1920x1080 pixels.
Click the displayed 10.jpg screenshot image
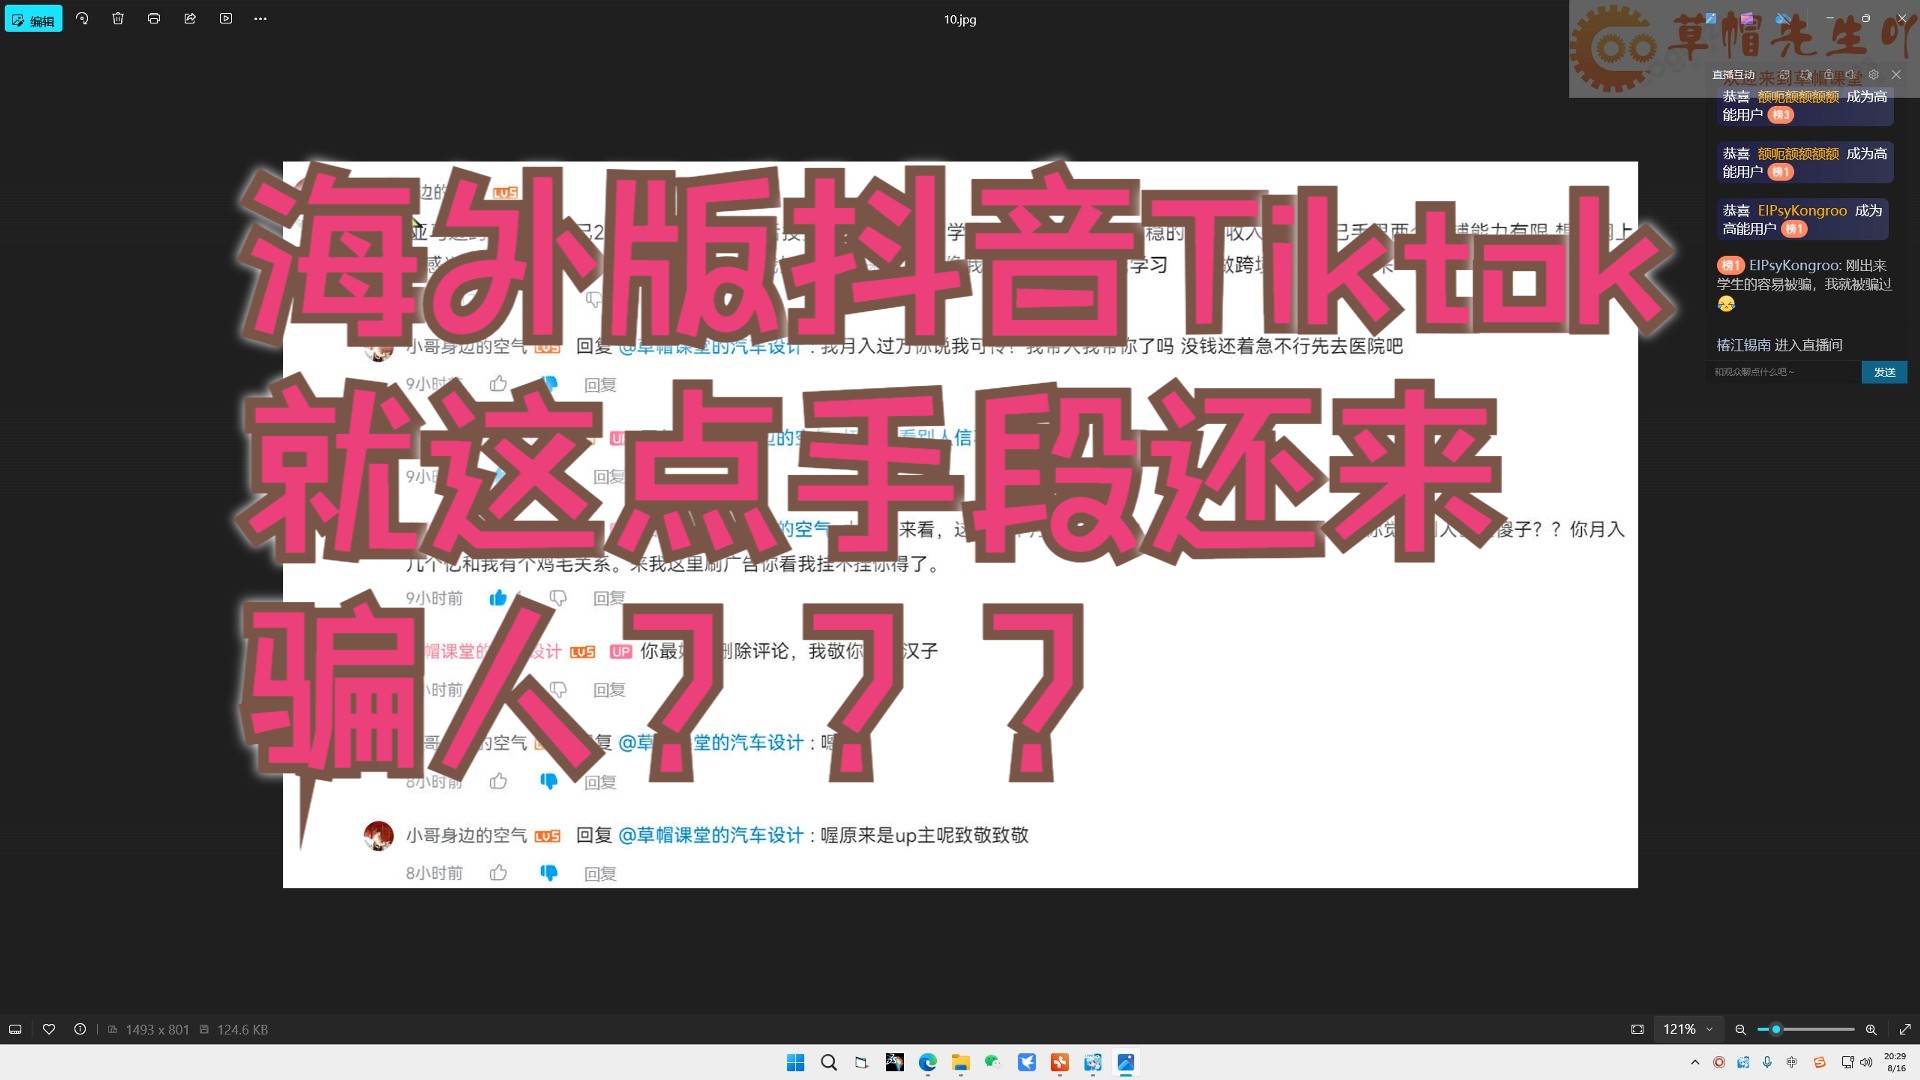(960, 524)
